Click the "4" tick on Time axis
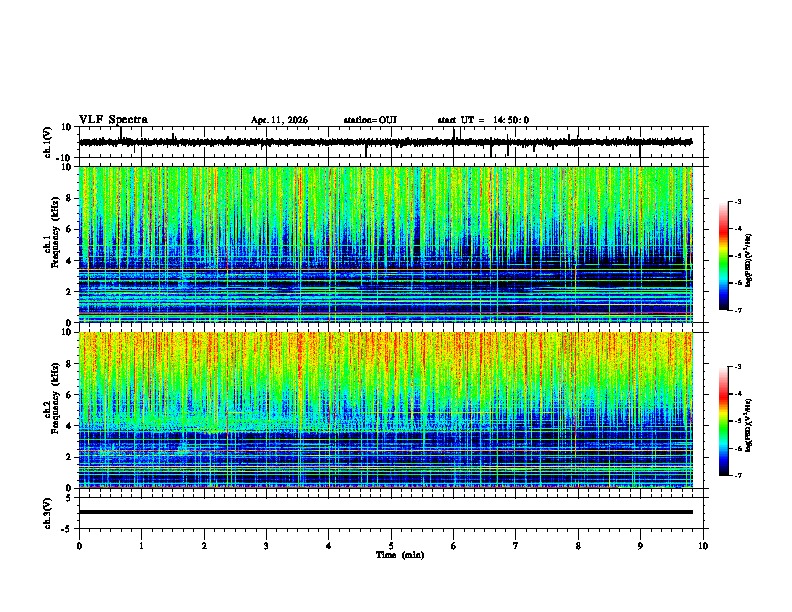The image size is (792, 612). (329, 546)
